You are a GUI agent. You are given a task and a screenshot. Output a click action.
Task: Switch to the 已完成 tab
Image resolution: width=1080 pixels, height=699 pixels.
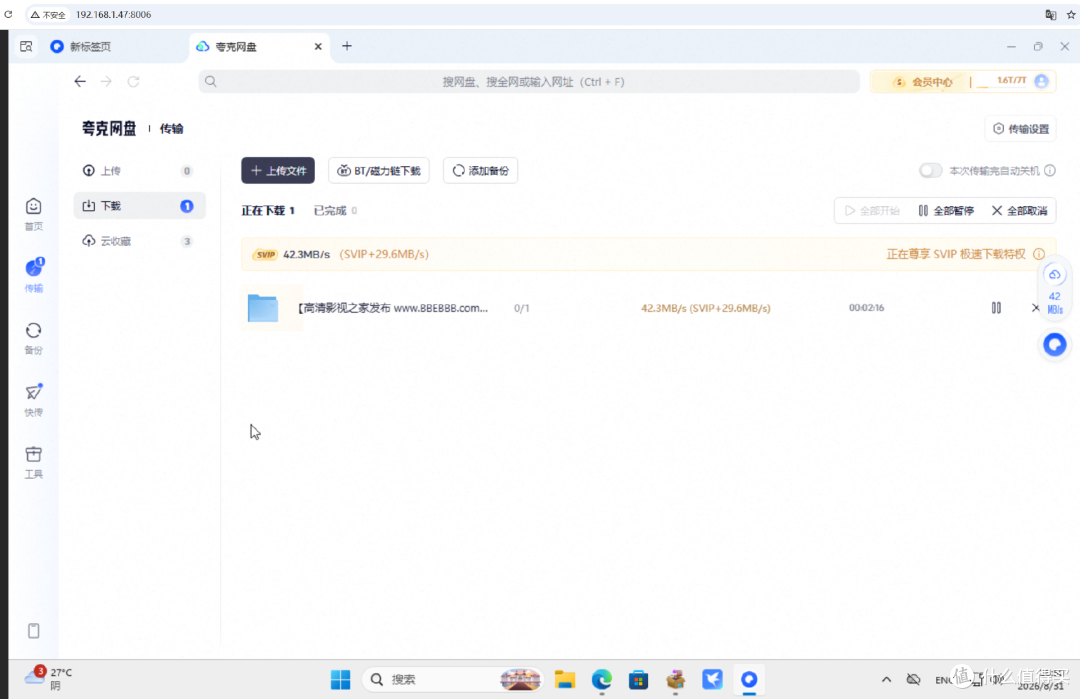[x=335, y=211]
